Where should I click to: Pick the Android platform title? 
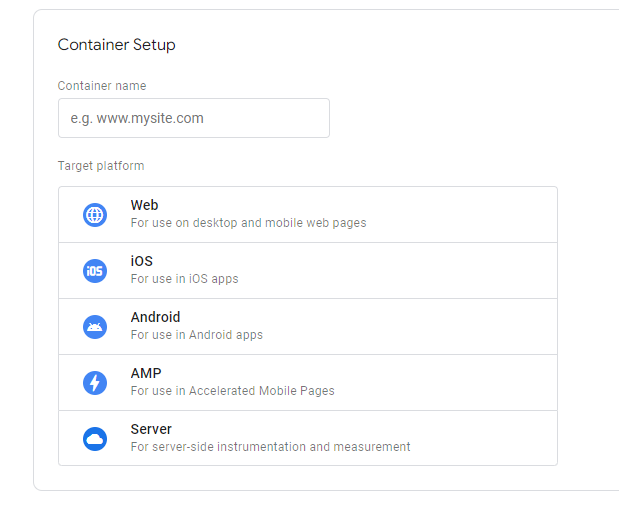pyautogui.click(x=156, y=317)
